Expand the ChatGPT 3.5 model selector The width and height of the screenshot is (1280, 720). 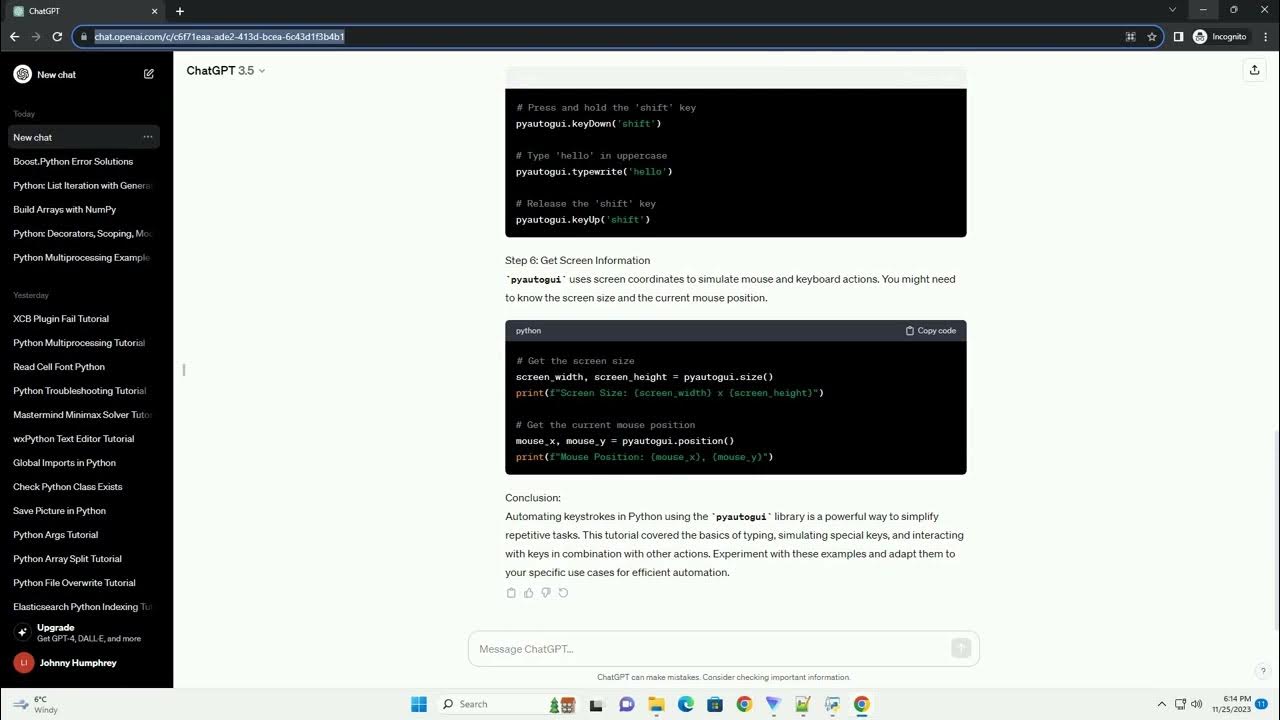[226, 70]
